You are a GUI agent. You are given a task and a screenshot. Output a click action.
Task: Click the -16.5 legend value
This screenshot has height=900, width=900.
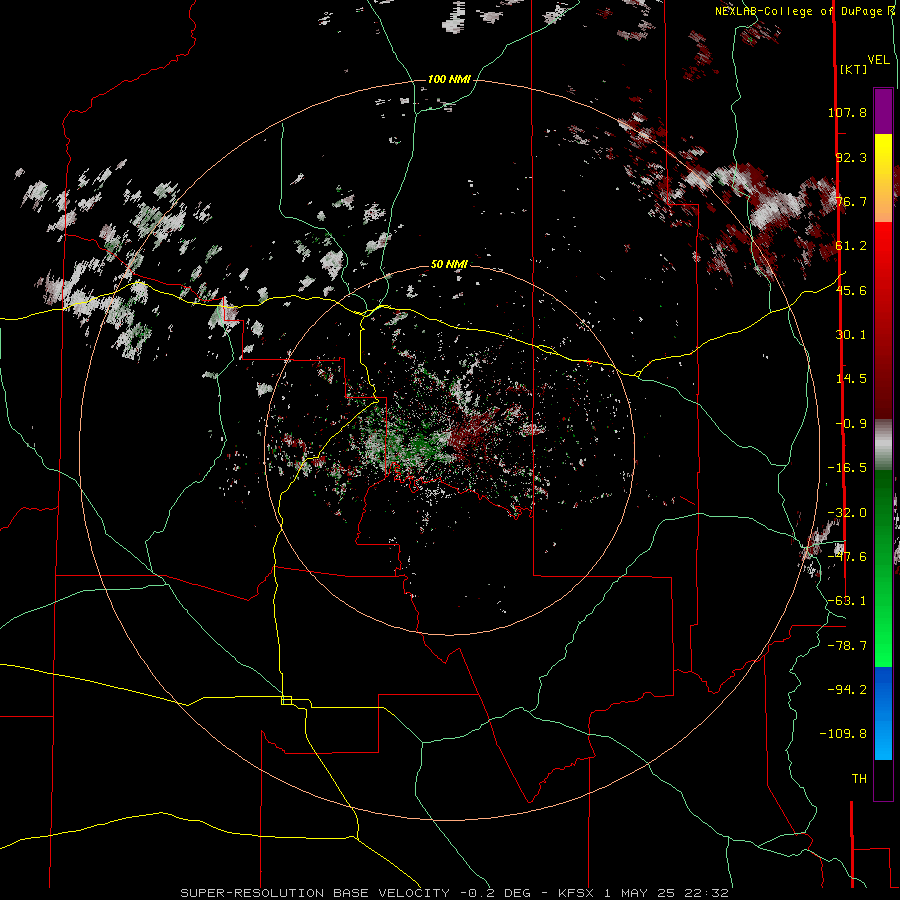847,468
